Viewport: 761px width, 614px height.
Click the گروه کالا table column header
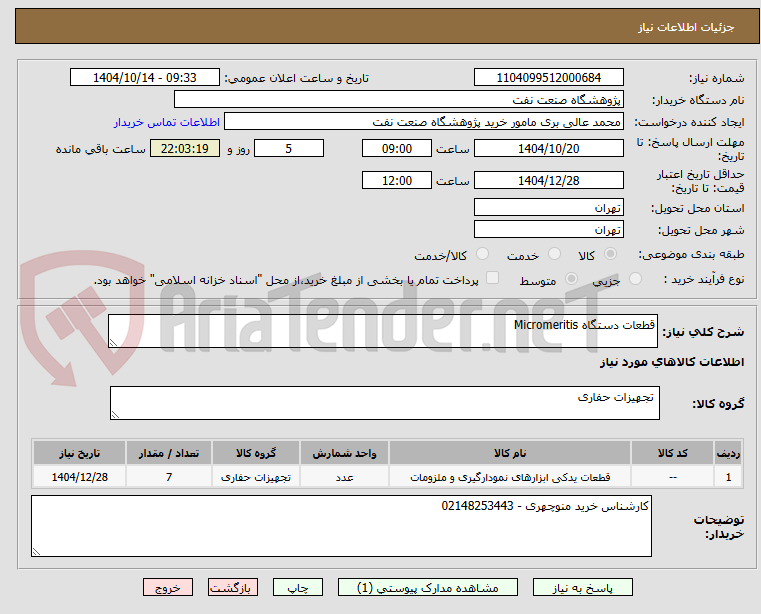256,453
